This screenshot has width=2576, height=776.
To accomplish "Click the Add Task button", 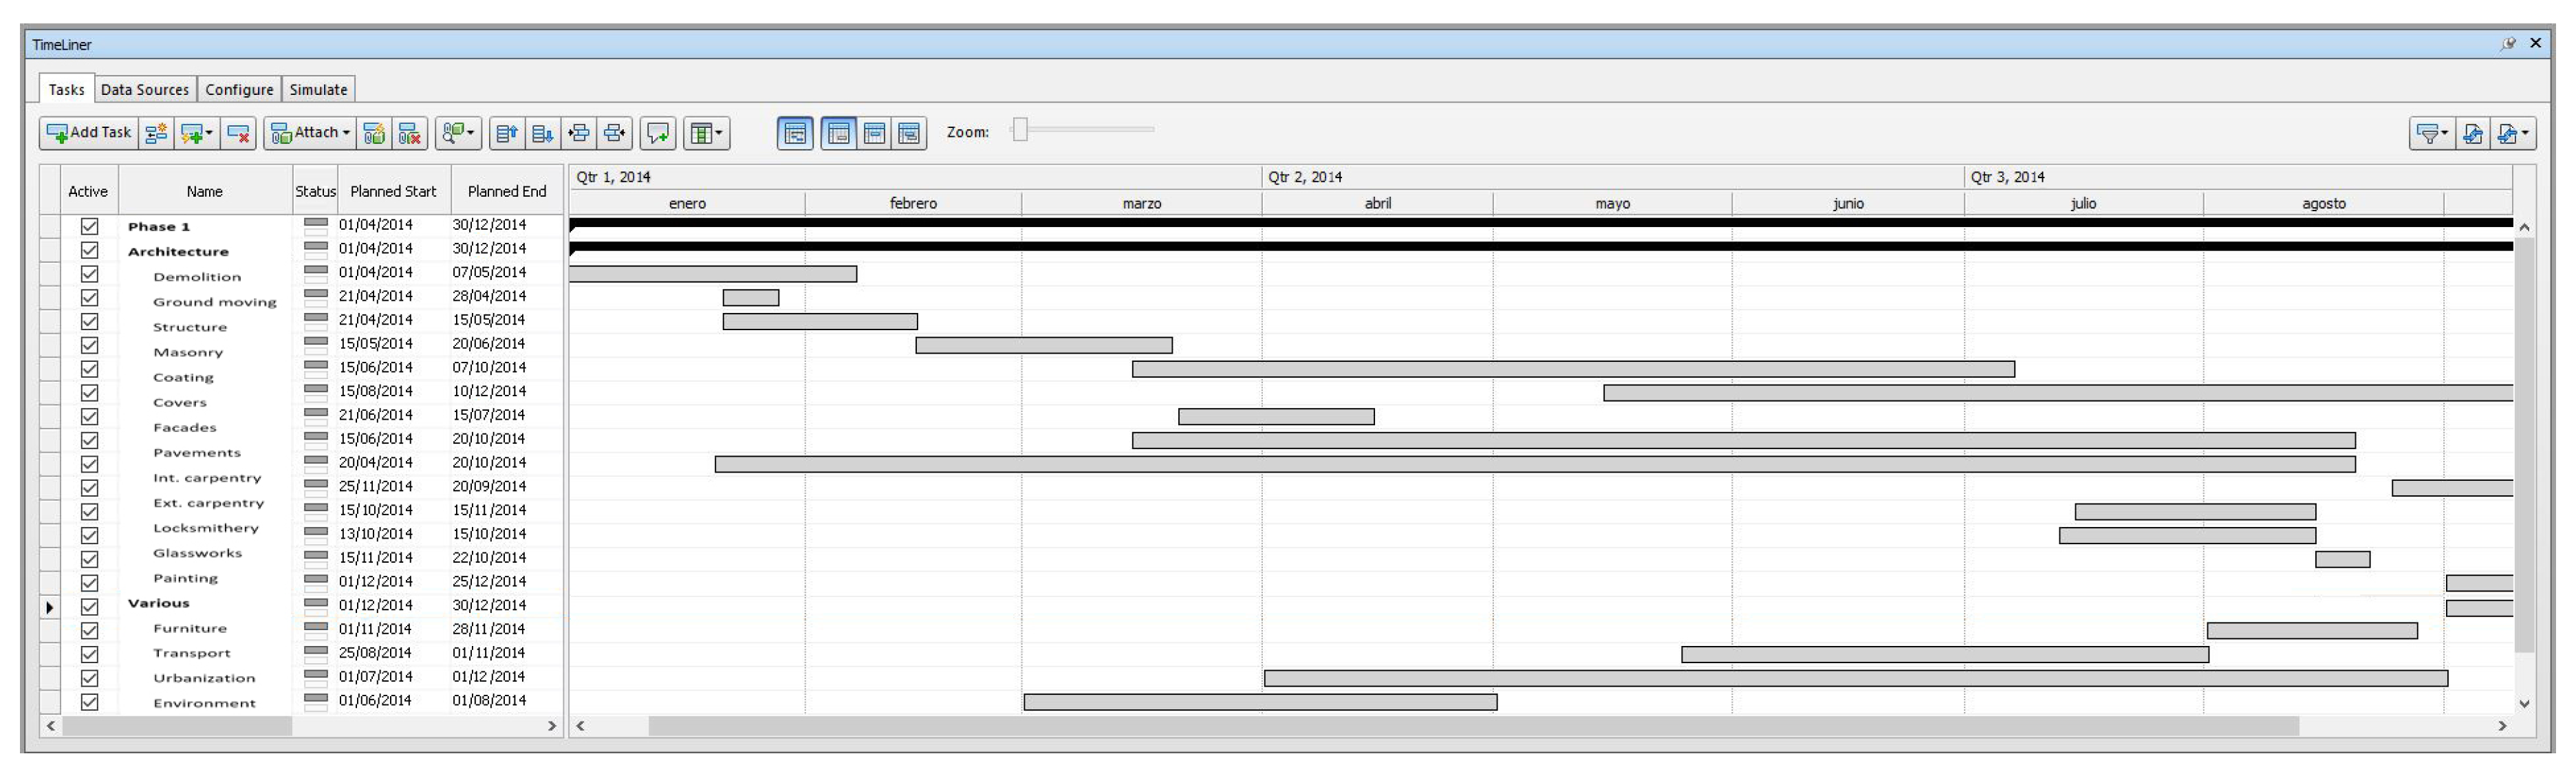I will (x=89, y=133).
